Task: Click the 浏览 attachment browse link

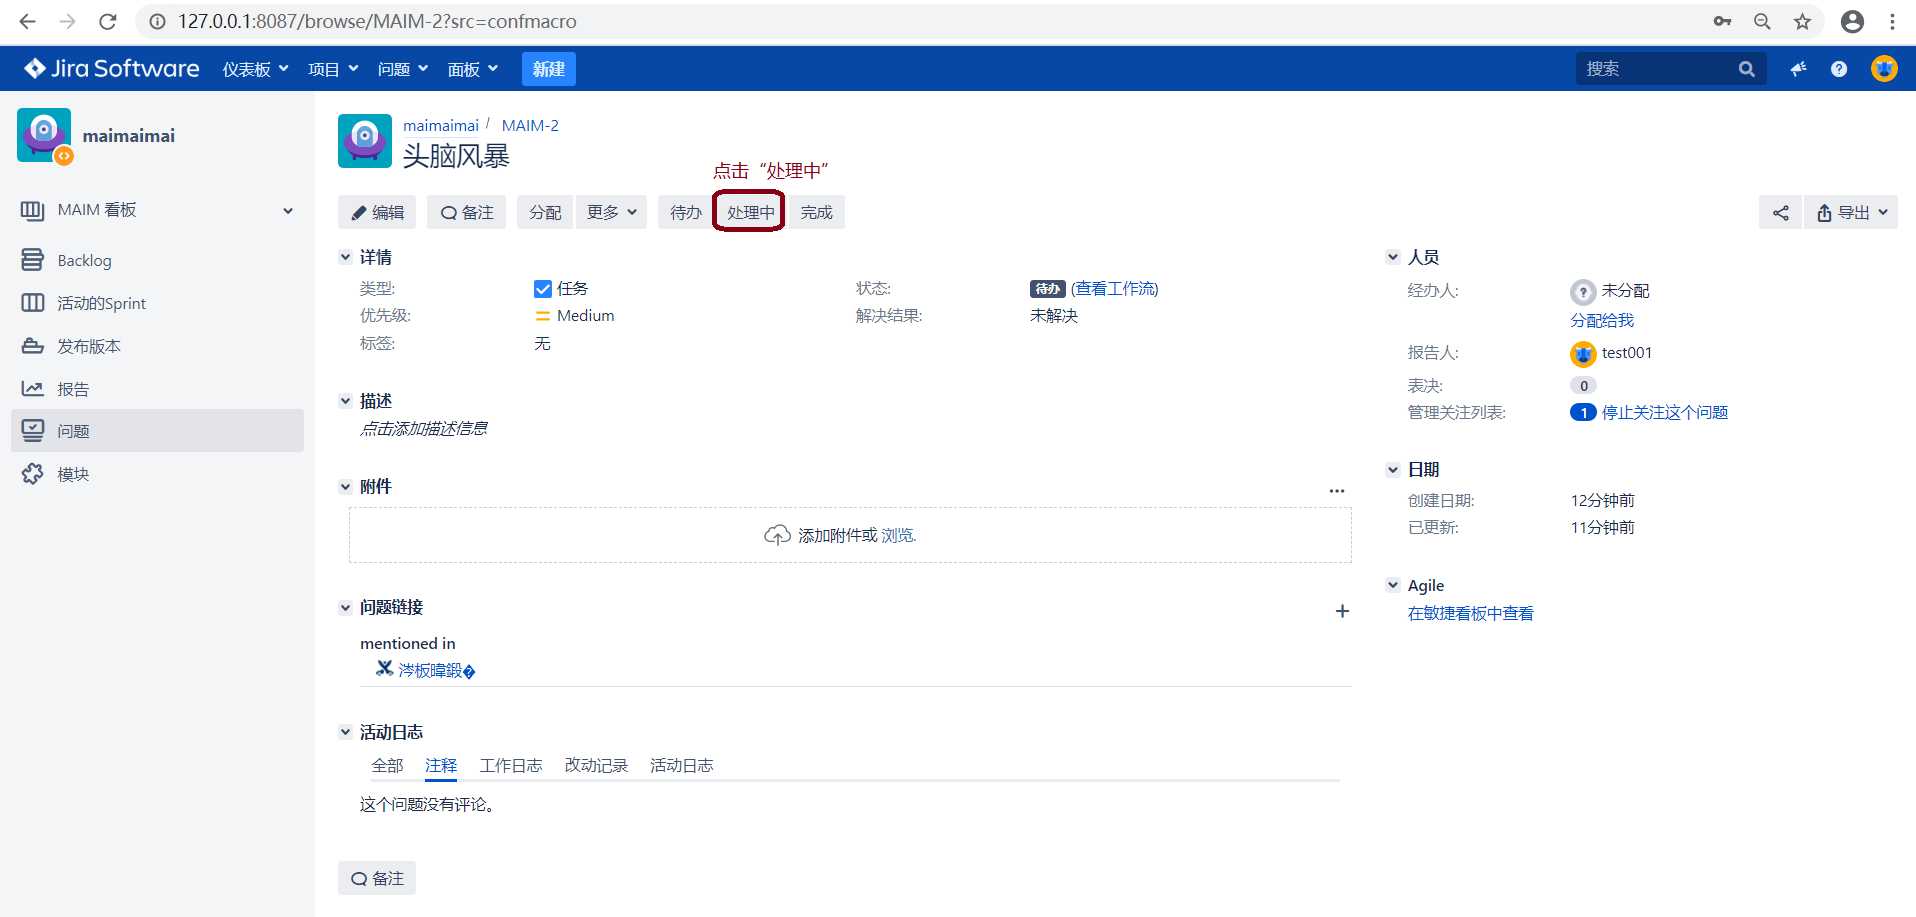Action: click(898, 535)
